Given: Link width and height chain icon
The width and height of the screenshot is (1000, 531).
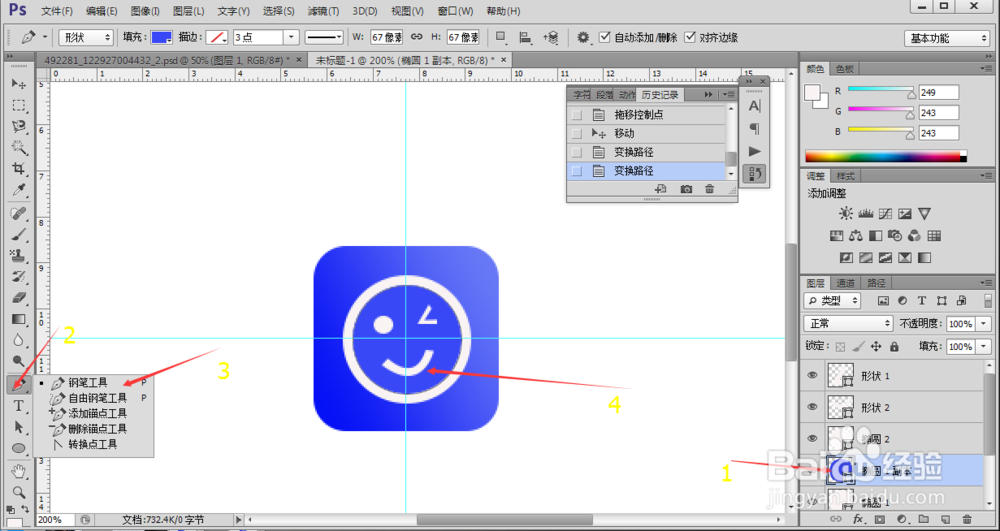Looking at the screenshot, I should 417,37.
